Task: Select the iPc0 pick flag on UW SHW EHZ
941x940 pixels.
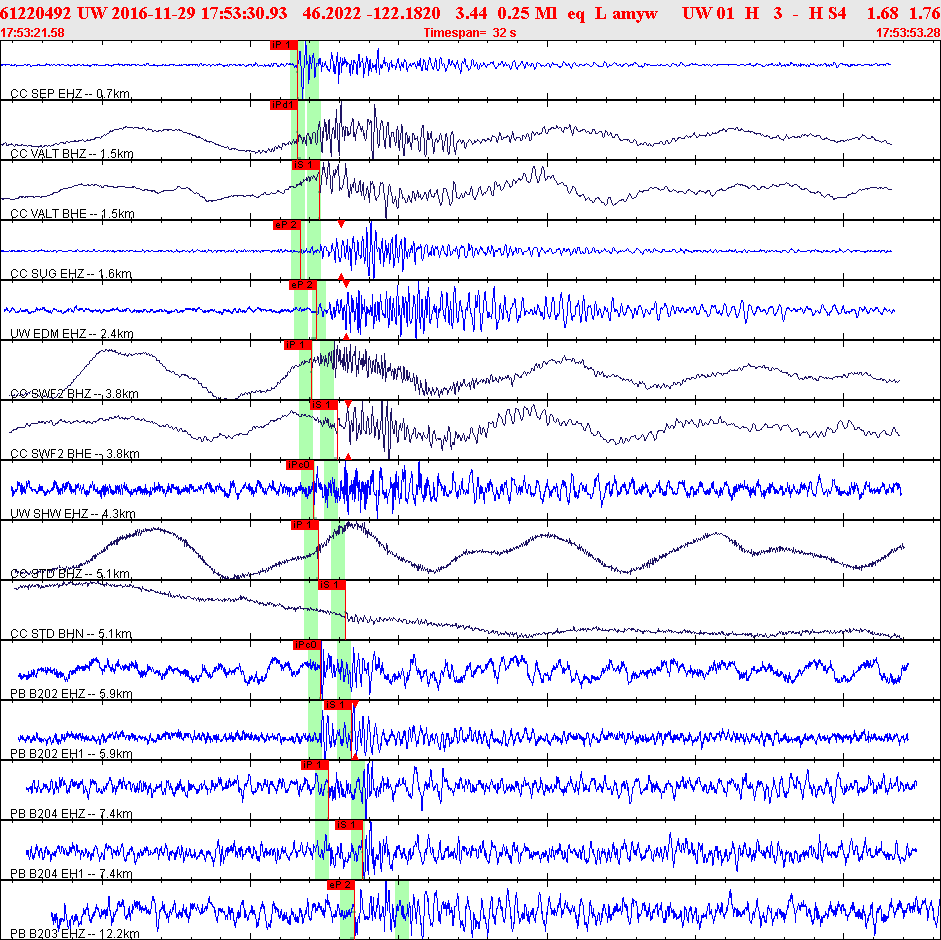Action: (300, 465)
